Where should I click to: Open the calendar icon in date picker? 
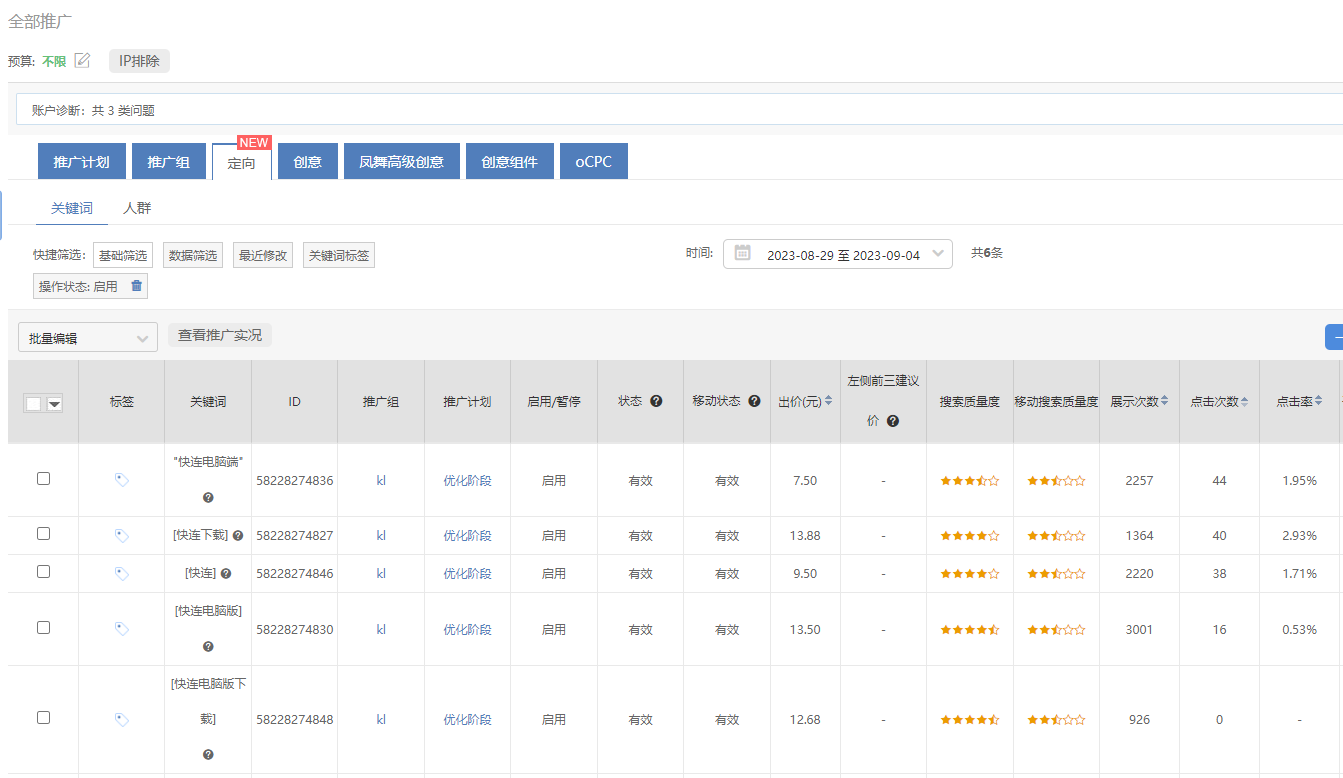click(742, 254)
